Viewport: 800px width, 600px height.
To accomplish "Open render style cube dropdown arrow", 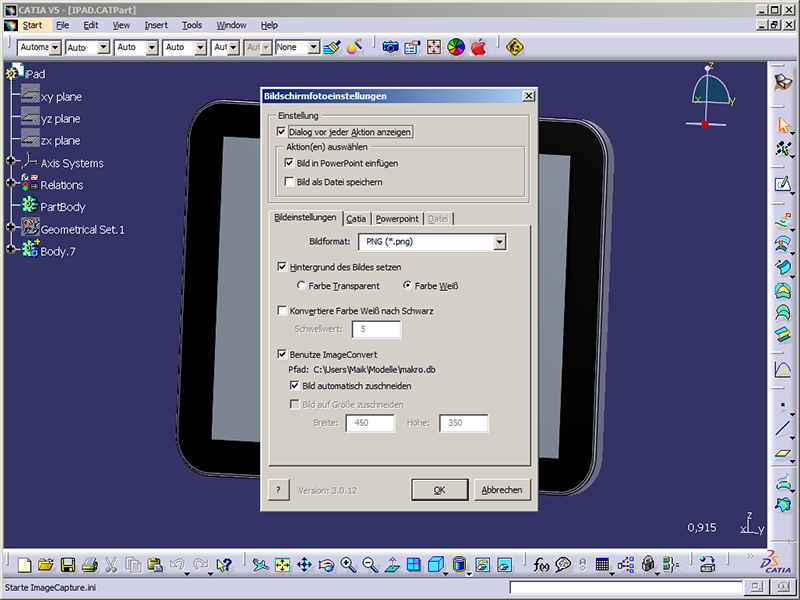I will (447, 573).
